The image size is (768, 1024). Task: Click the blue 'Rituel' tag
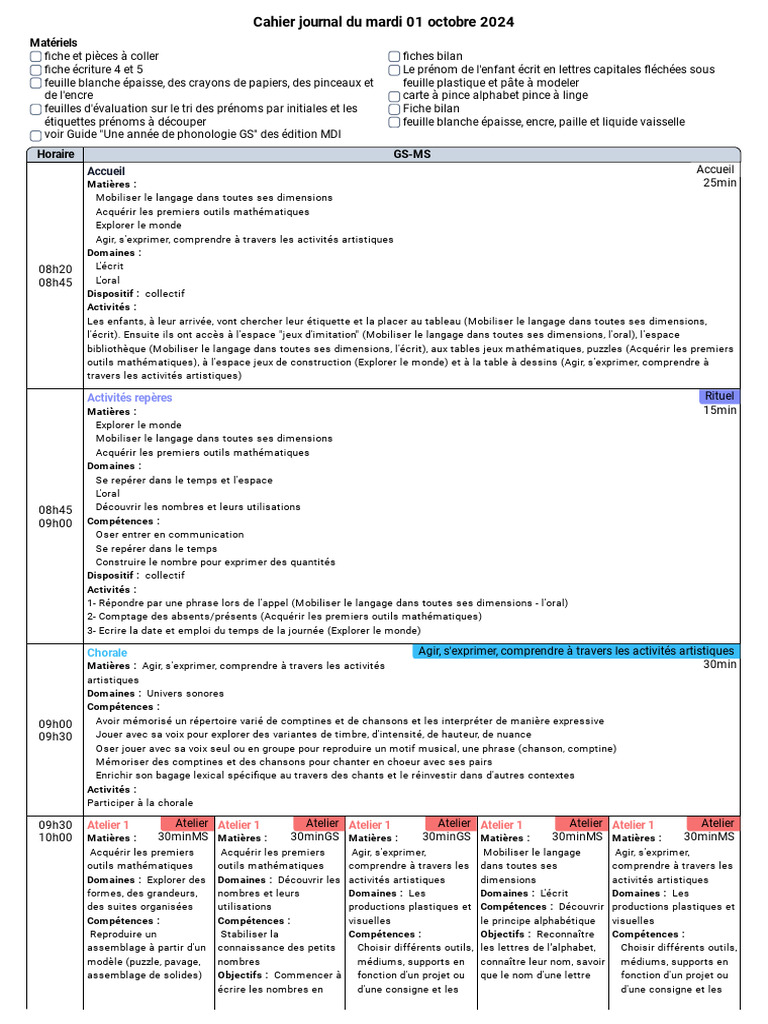click(719, 396)
